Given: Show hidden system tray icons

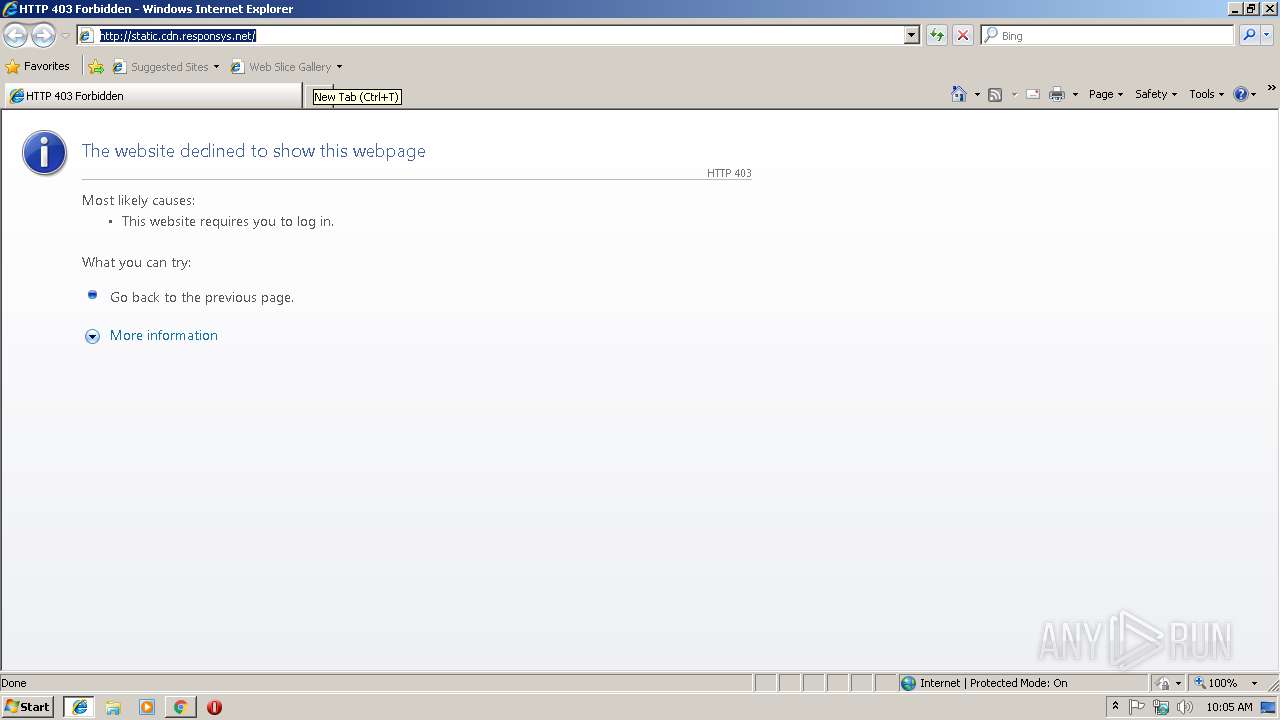Looking at the screenshot, I should coord(1115,706).
